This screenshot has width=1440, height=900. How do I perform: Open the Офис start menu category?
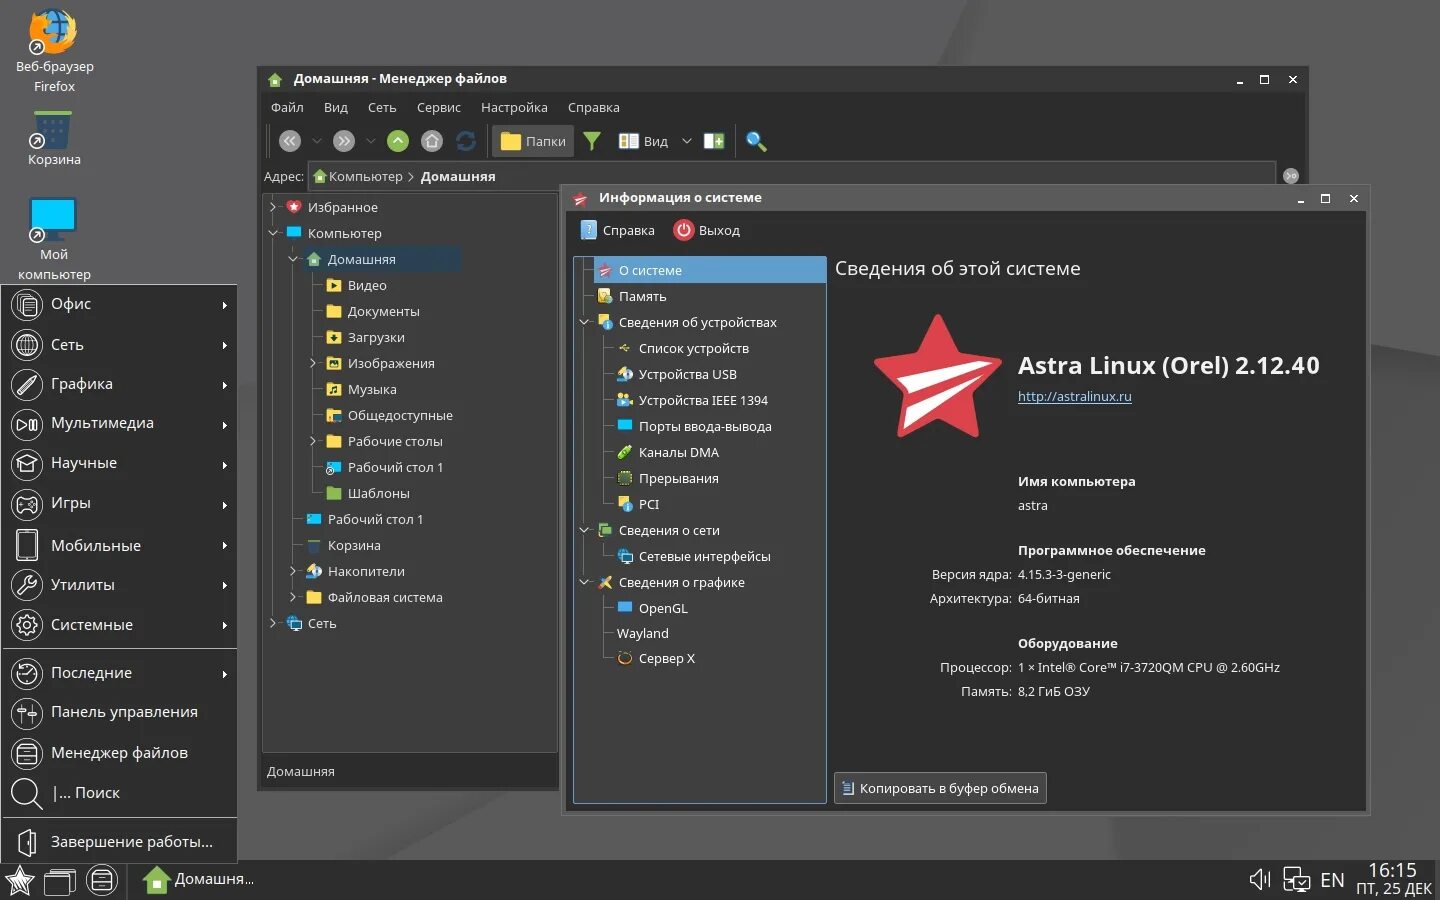pos(119,304)
